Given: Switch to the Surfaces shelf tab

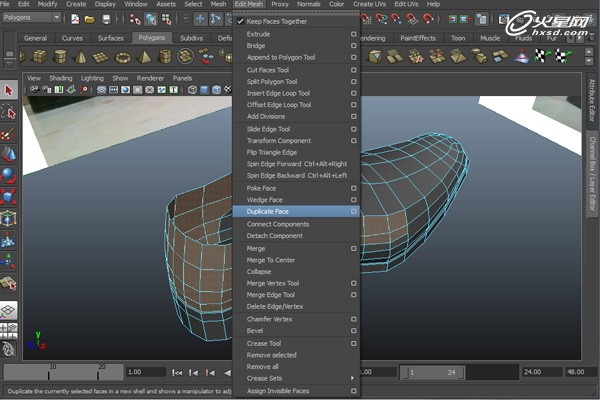Looking at the screenshot, I should pyautogui.click(x=110, y=38).
